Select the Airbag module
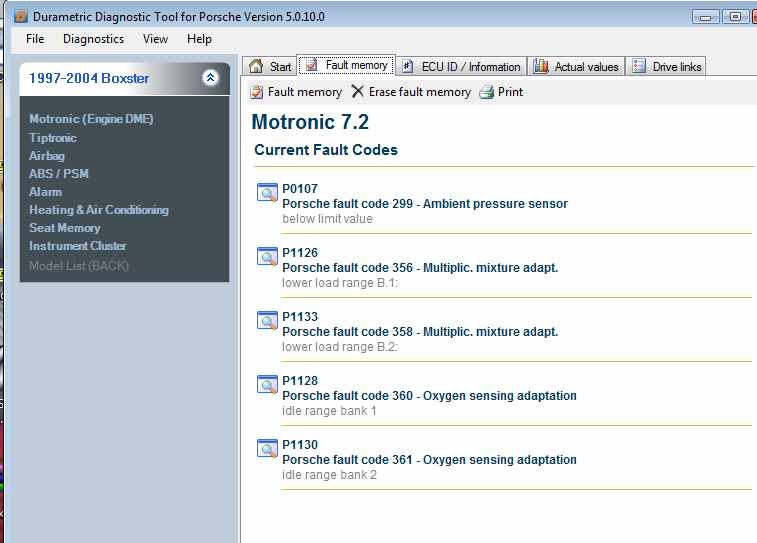Viewport: 757px width, 543px height. [x=47, y=156]
